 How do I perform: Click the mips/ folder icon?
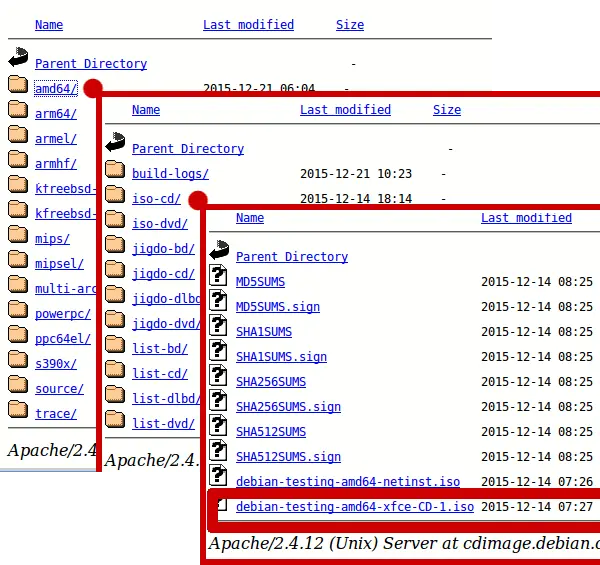tap(18, 234)
